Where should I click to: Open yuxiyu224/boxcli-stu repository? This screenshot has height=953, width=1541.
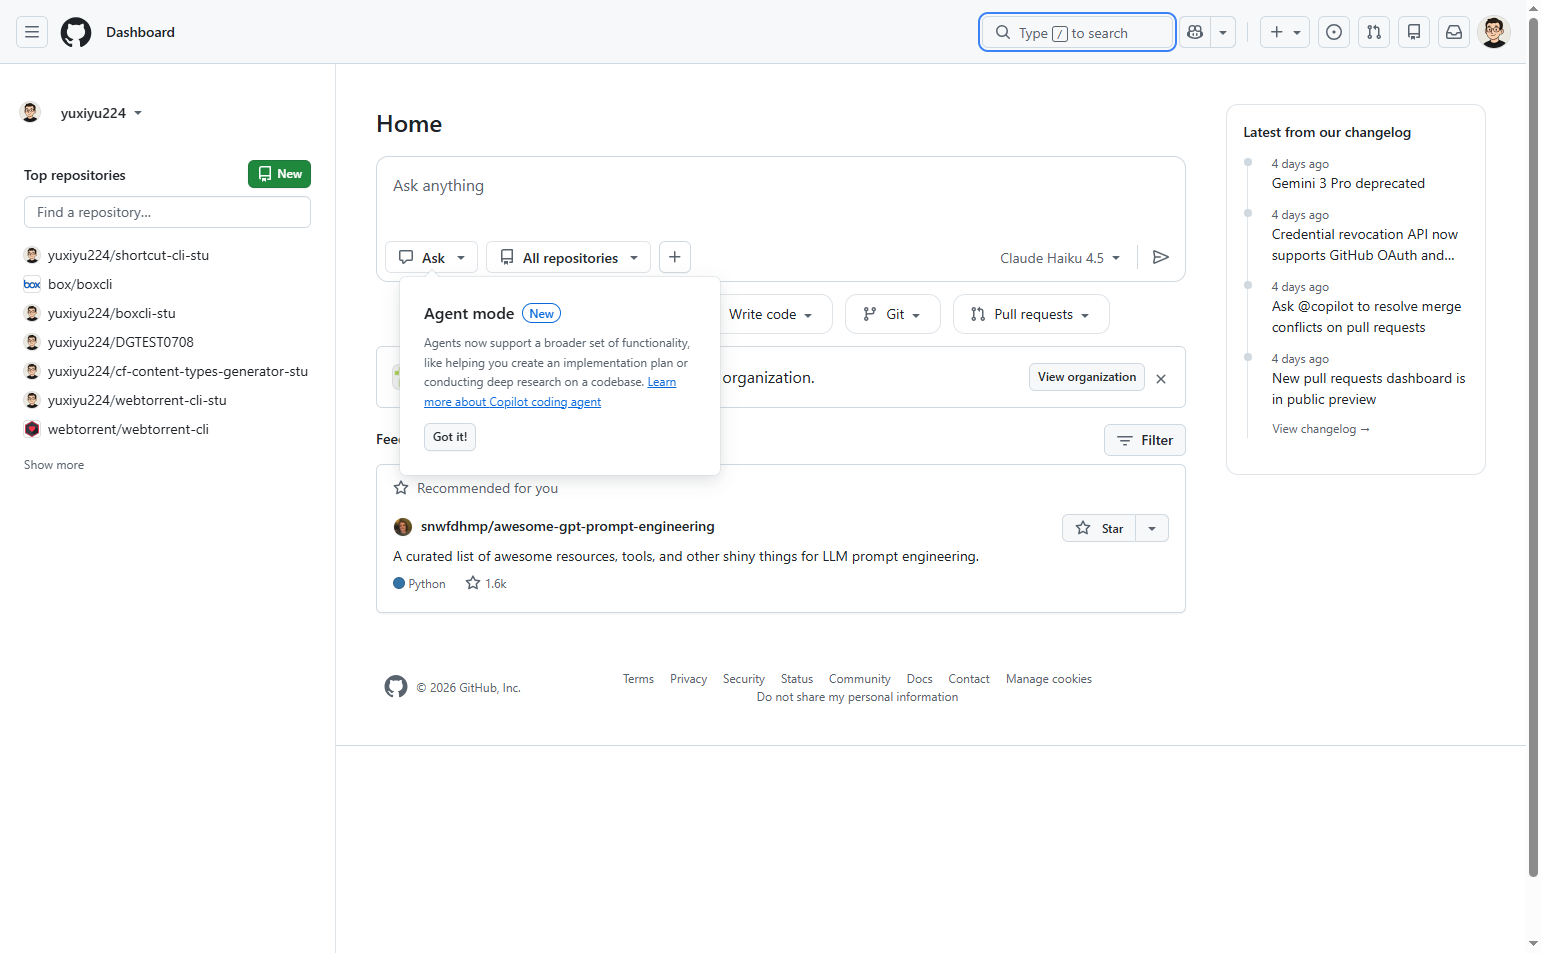(111, 313)
